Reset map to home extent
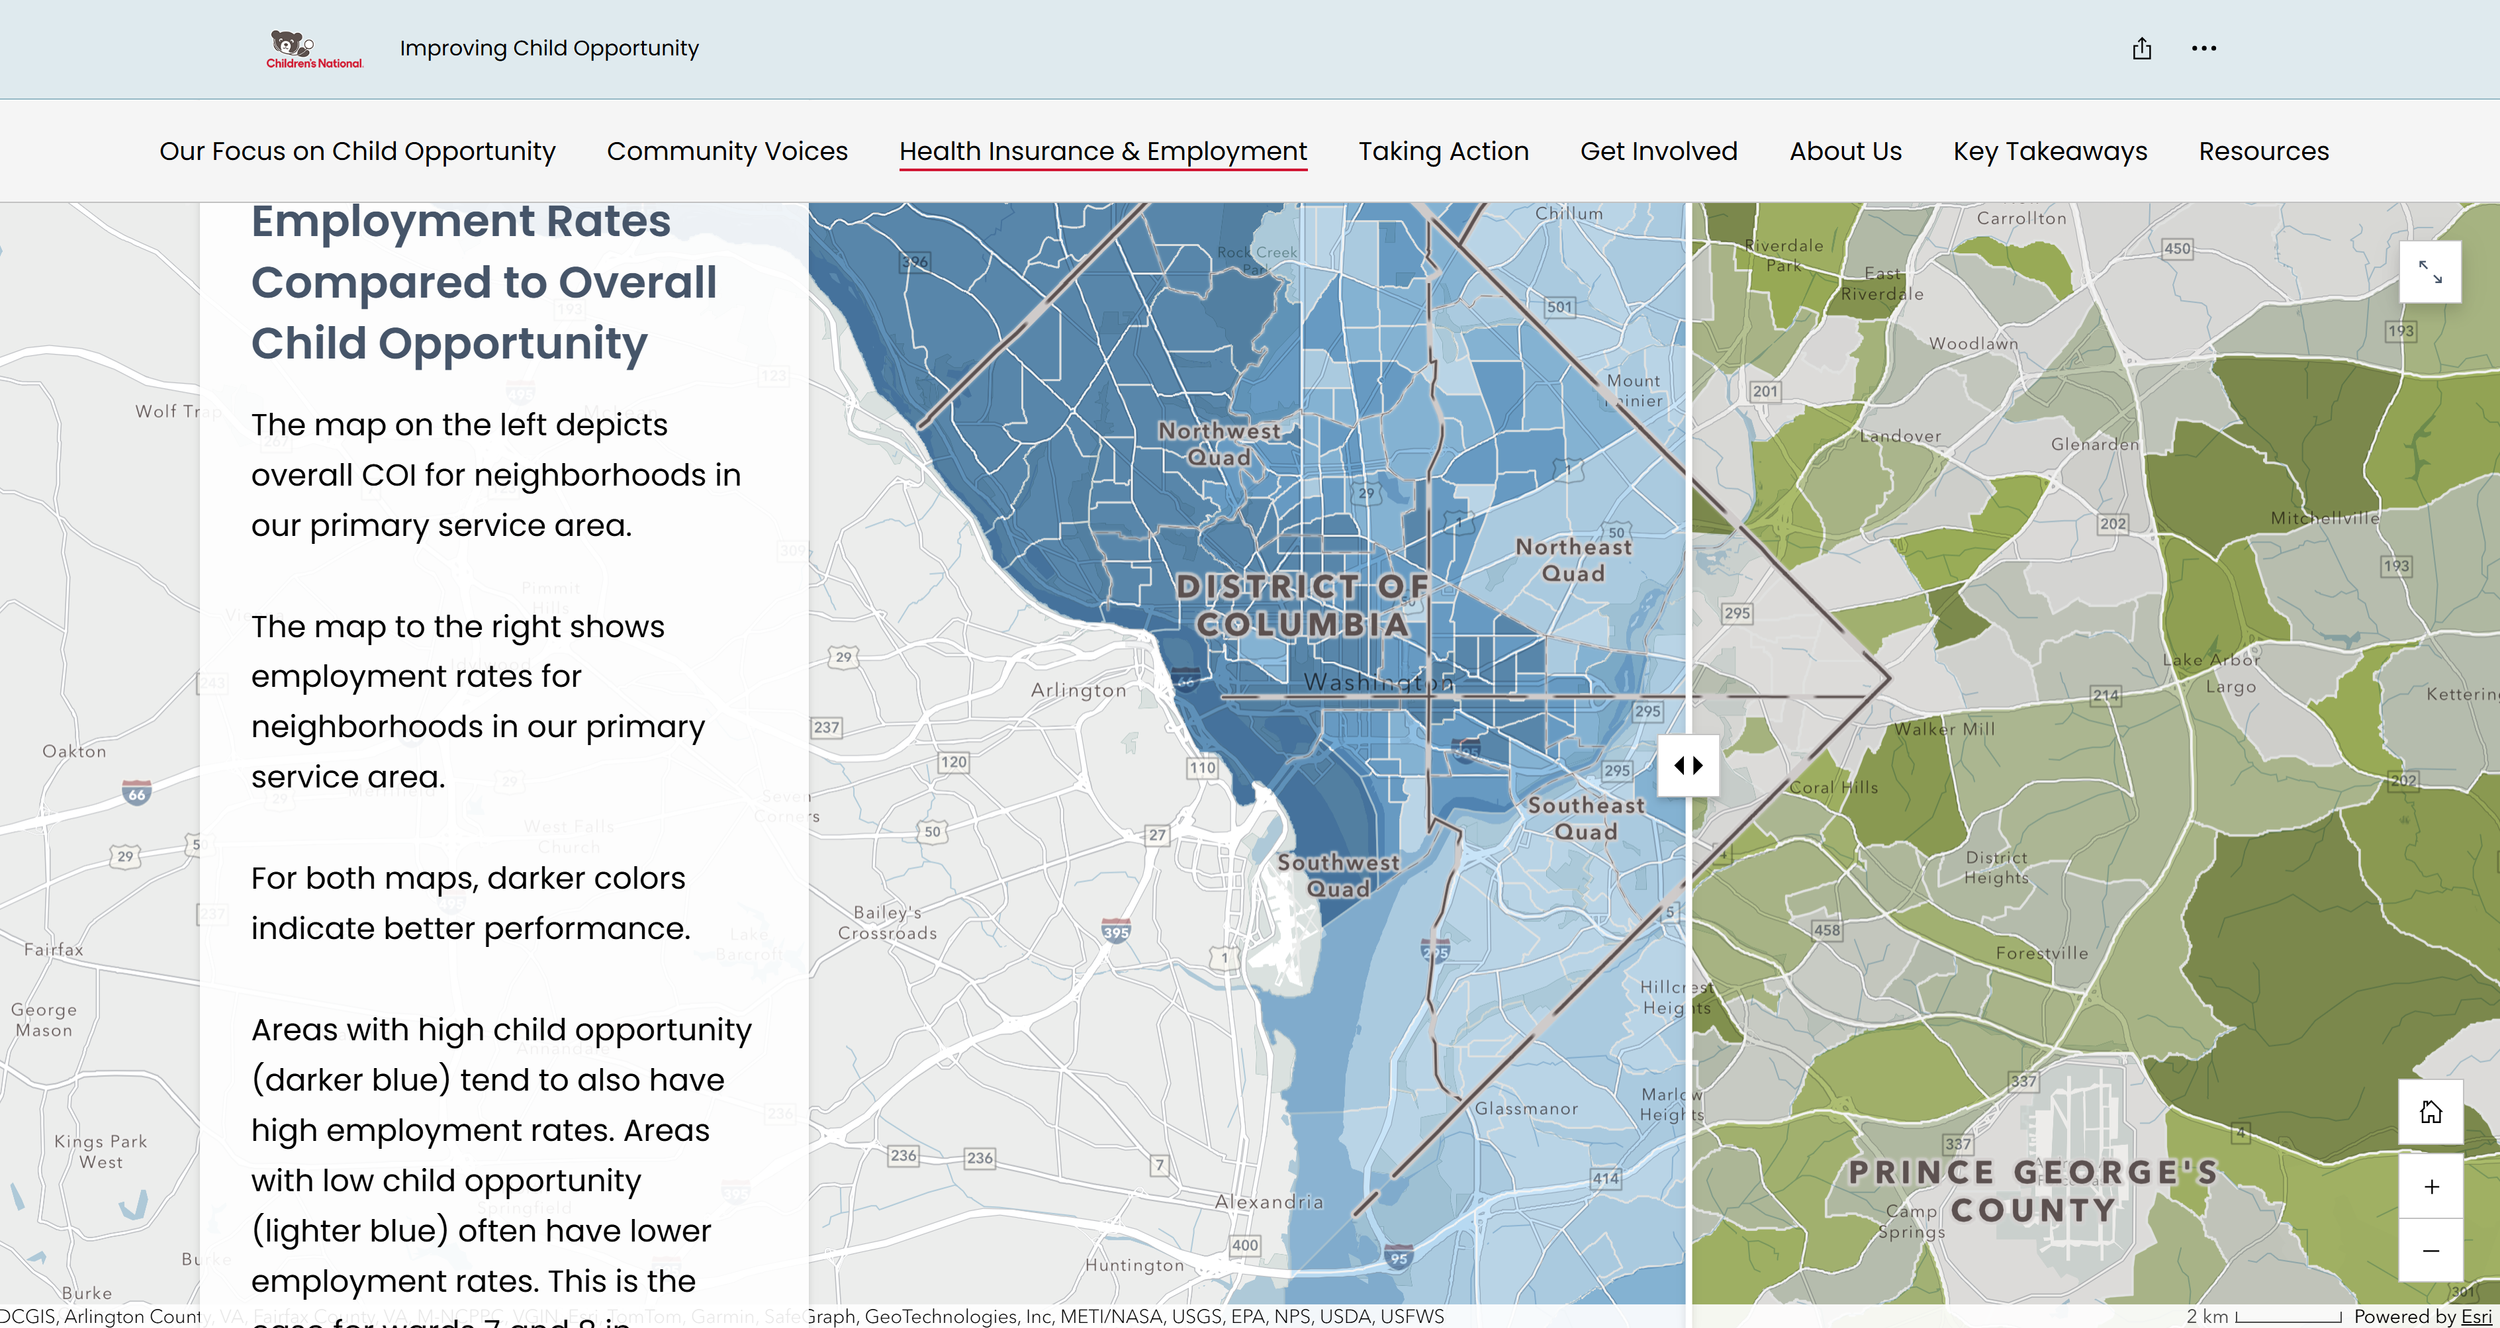The height and width of the screenshot is (1328, 2500). [2430, 1112]
